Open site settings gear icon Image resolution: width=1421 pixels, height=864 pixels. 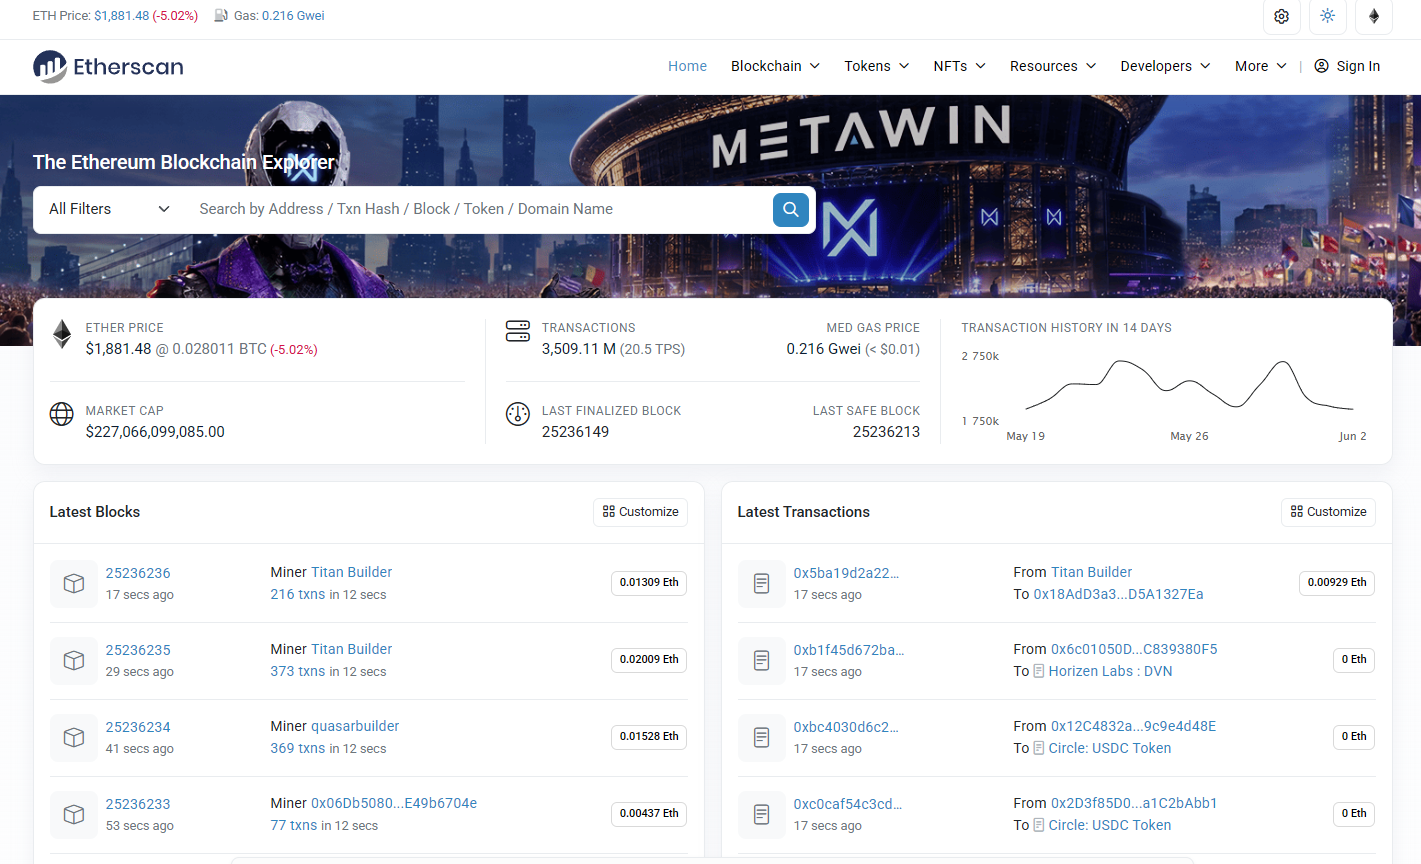[1281, 16]
